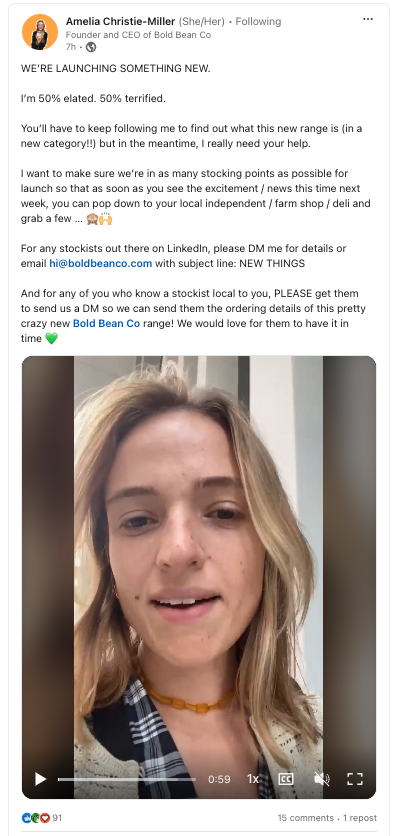The image size is (398, 836).
Task: Open Amelia Christie-Miller's name link
Action: tap(120, 21)
